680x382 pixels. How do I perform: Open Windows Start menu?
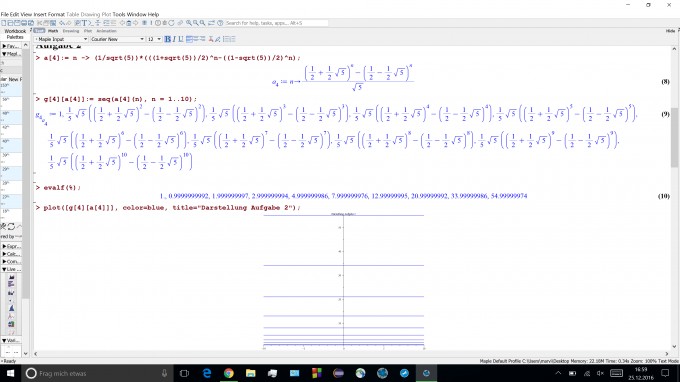10,373
